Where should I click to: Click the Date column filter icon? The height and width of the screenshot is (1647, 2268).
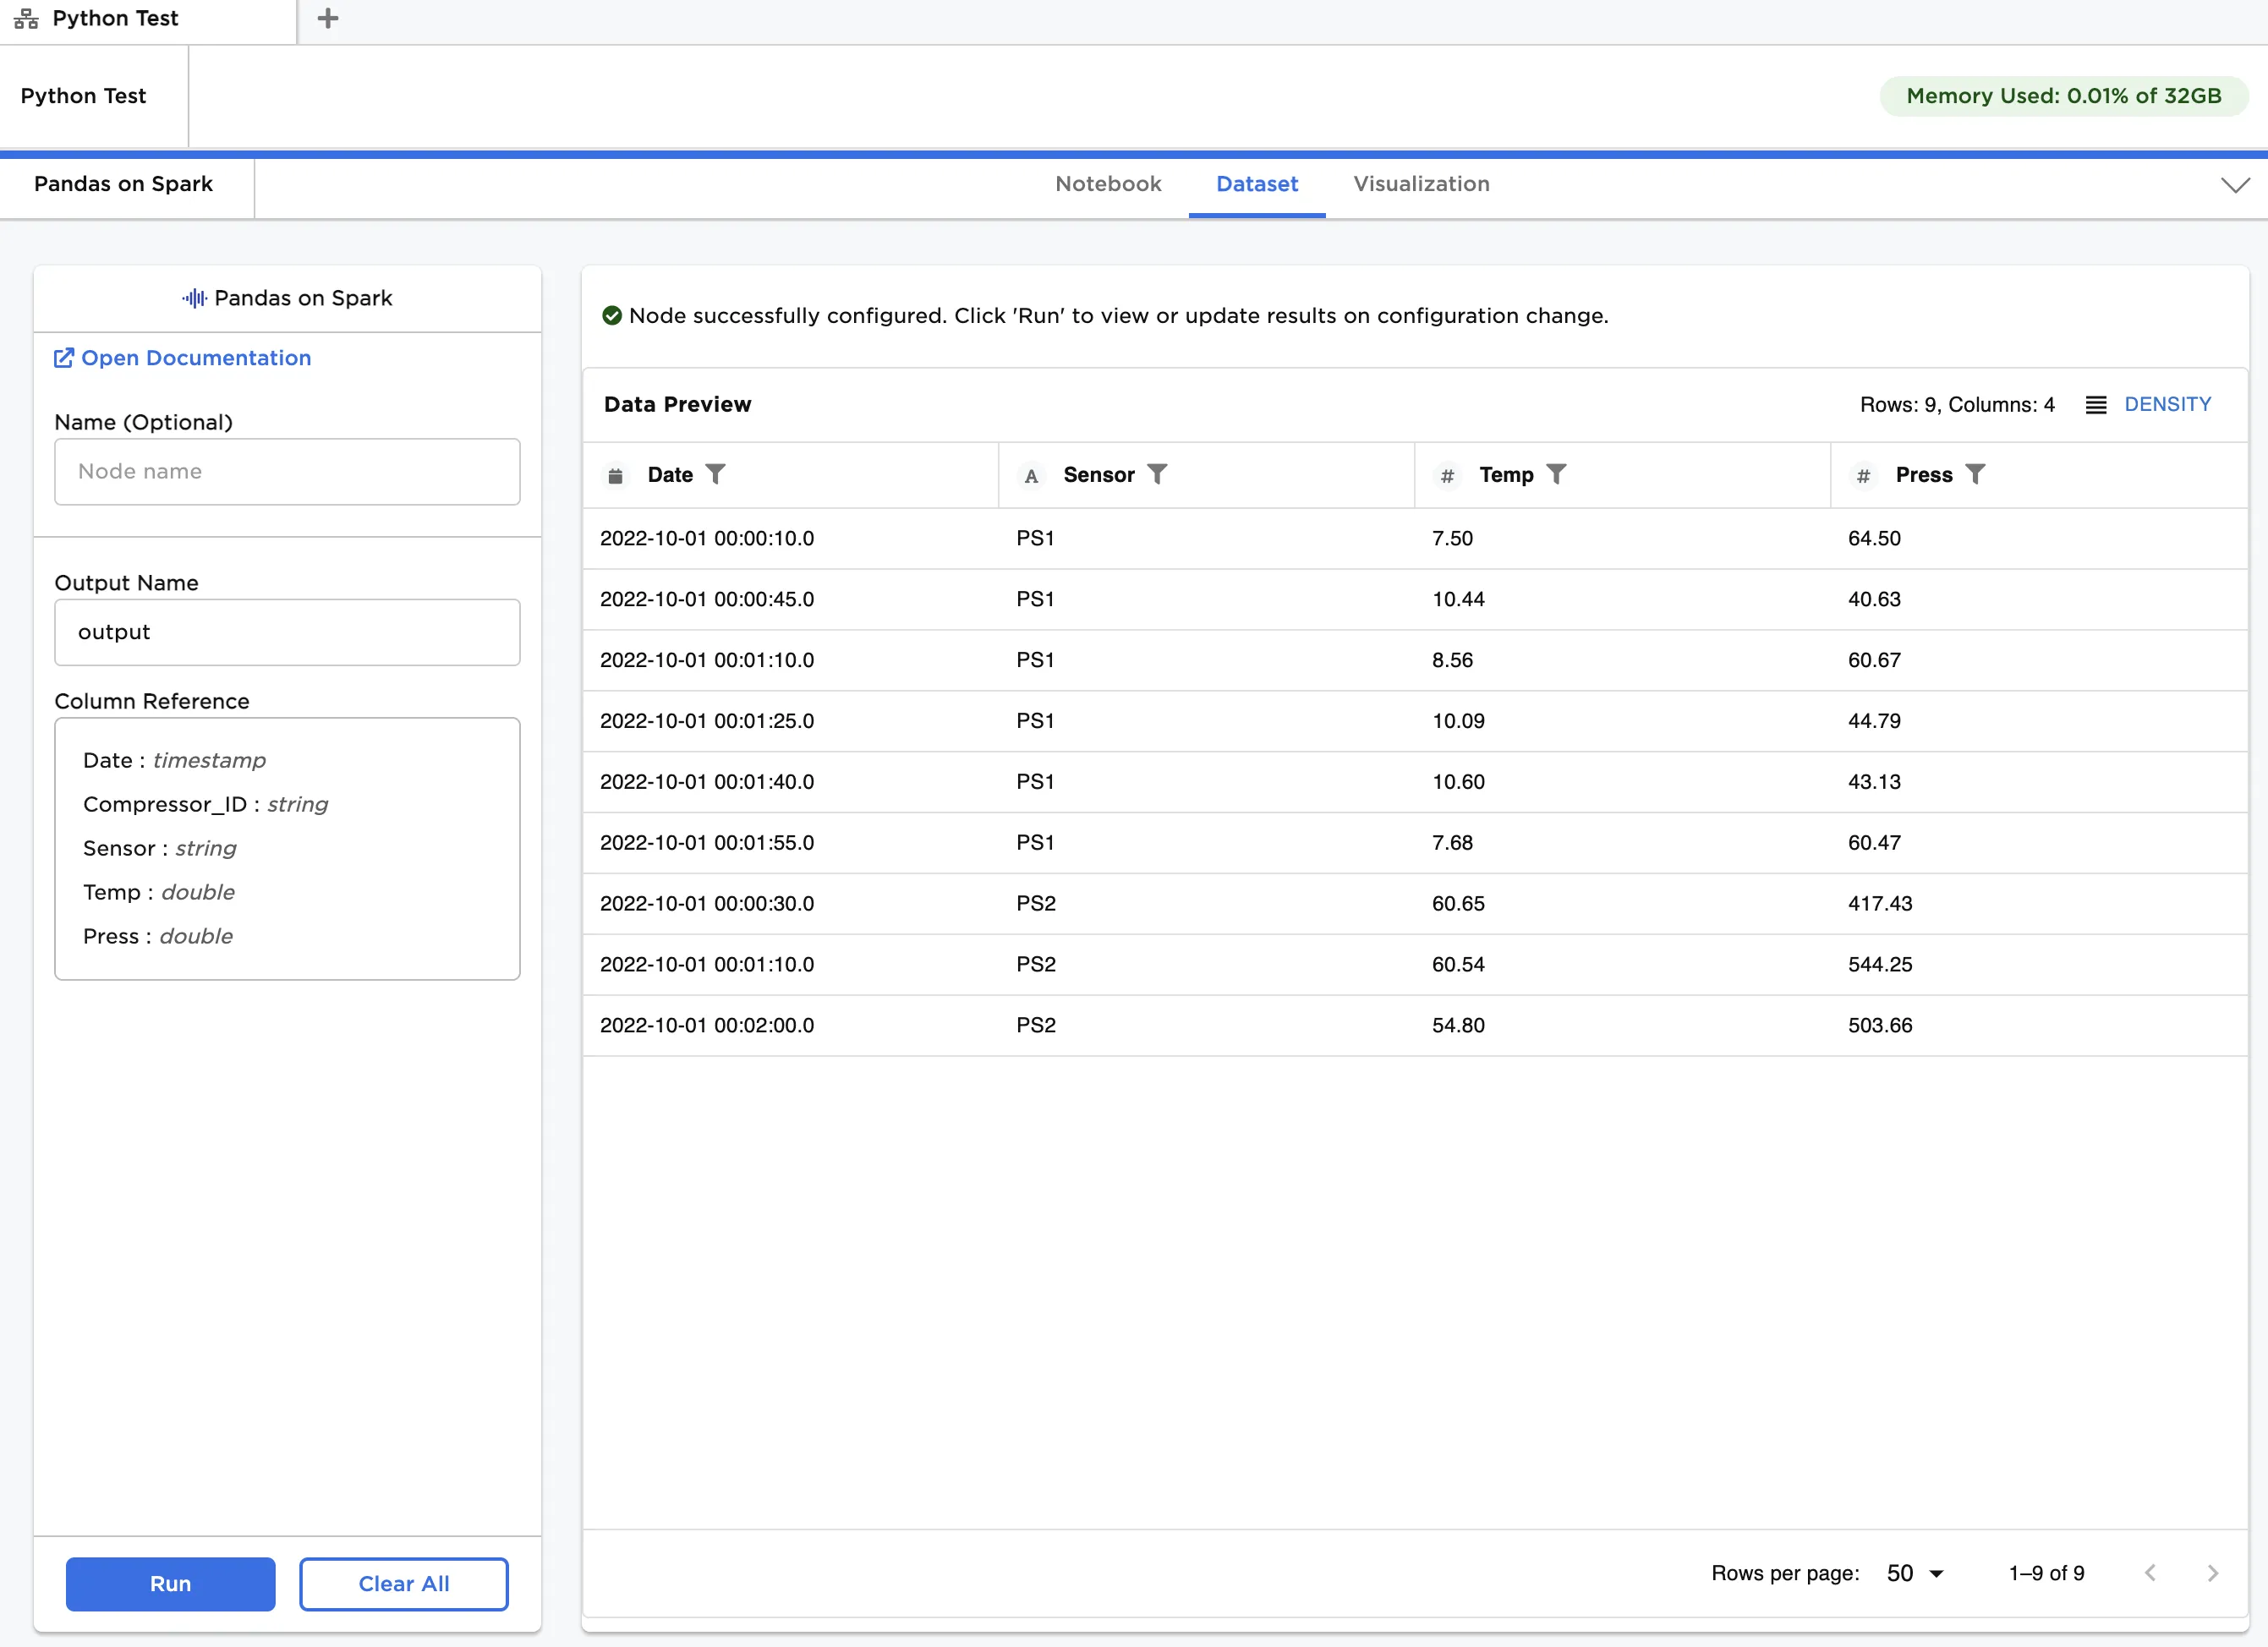(715, 474)
